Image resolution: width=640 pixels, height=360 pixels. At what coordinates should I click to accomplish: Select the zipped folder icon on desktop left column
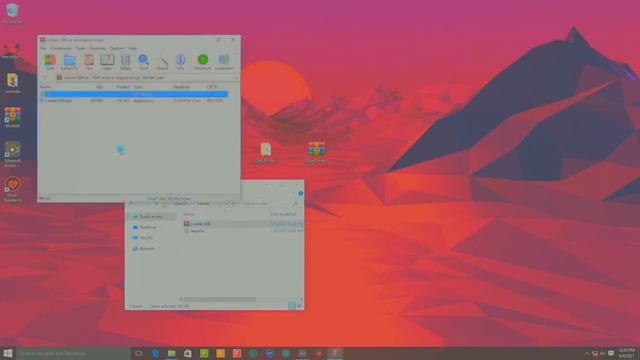click(x=12, y=83)
